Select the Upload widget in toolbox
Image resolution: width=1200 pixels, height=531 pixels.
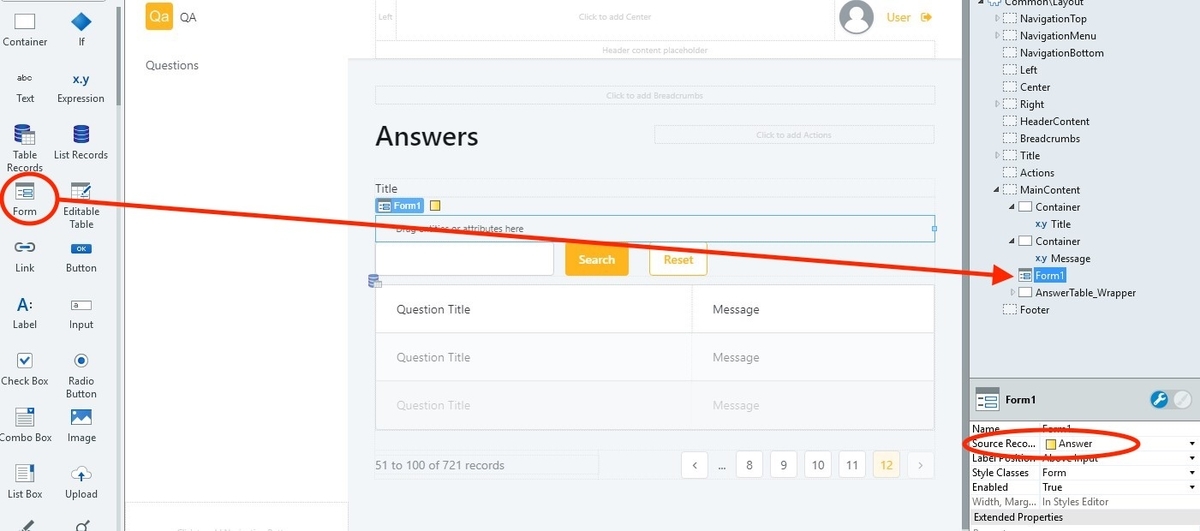[81, 482]
